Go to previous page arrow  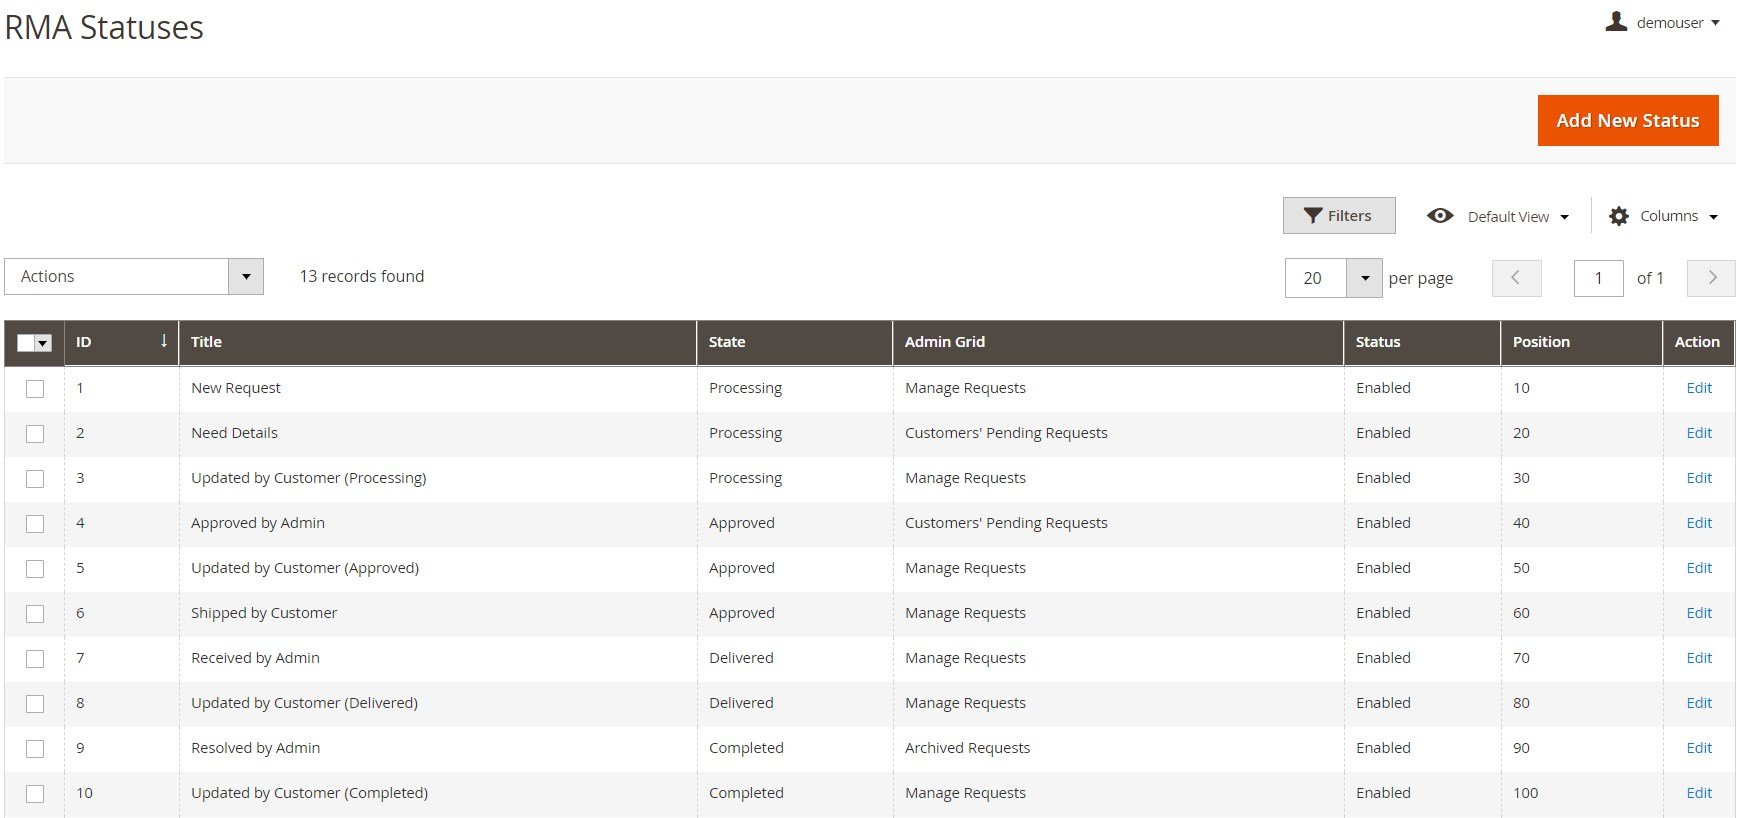(1516, 278)
